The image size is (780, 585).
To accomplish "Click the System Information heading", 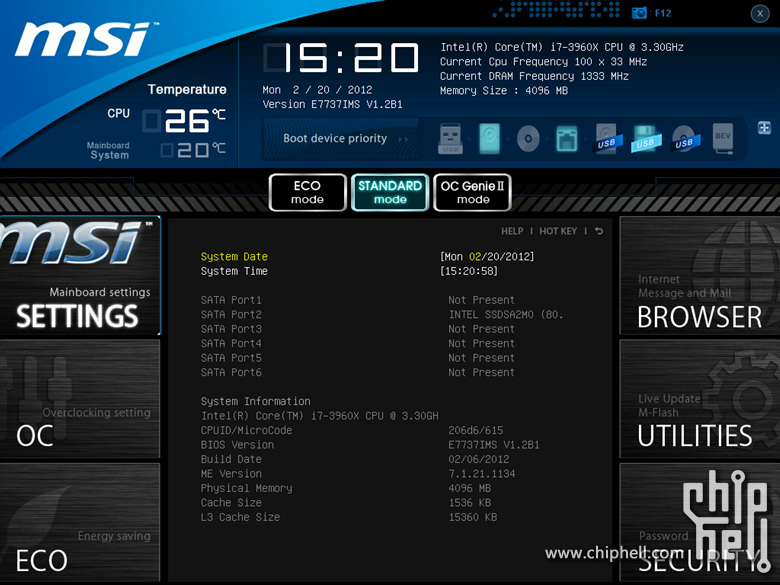I will (x=255, y=401).
